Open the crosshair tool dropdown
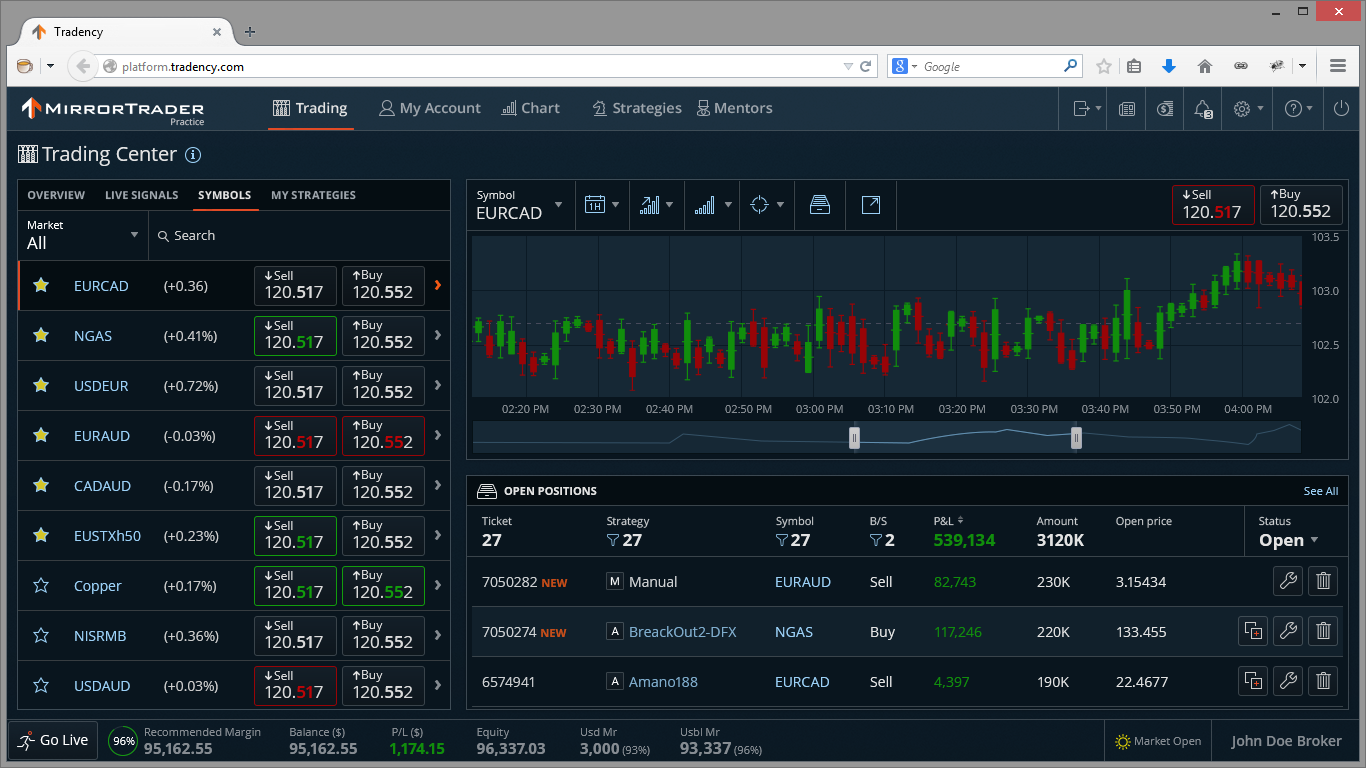 (x=766, y=205)
